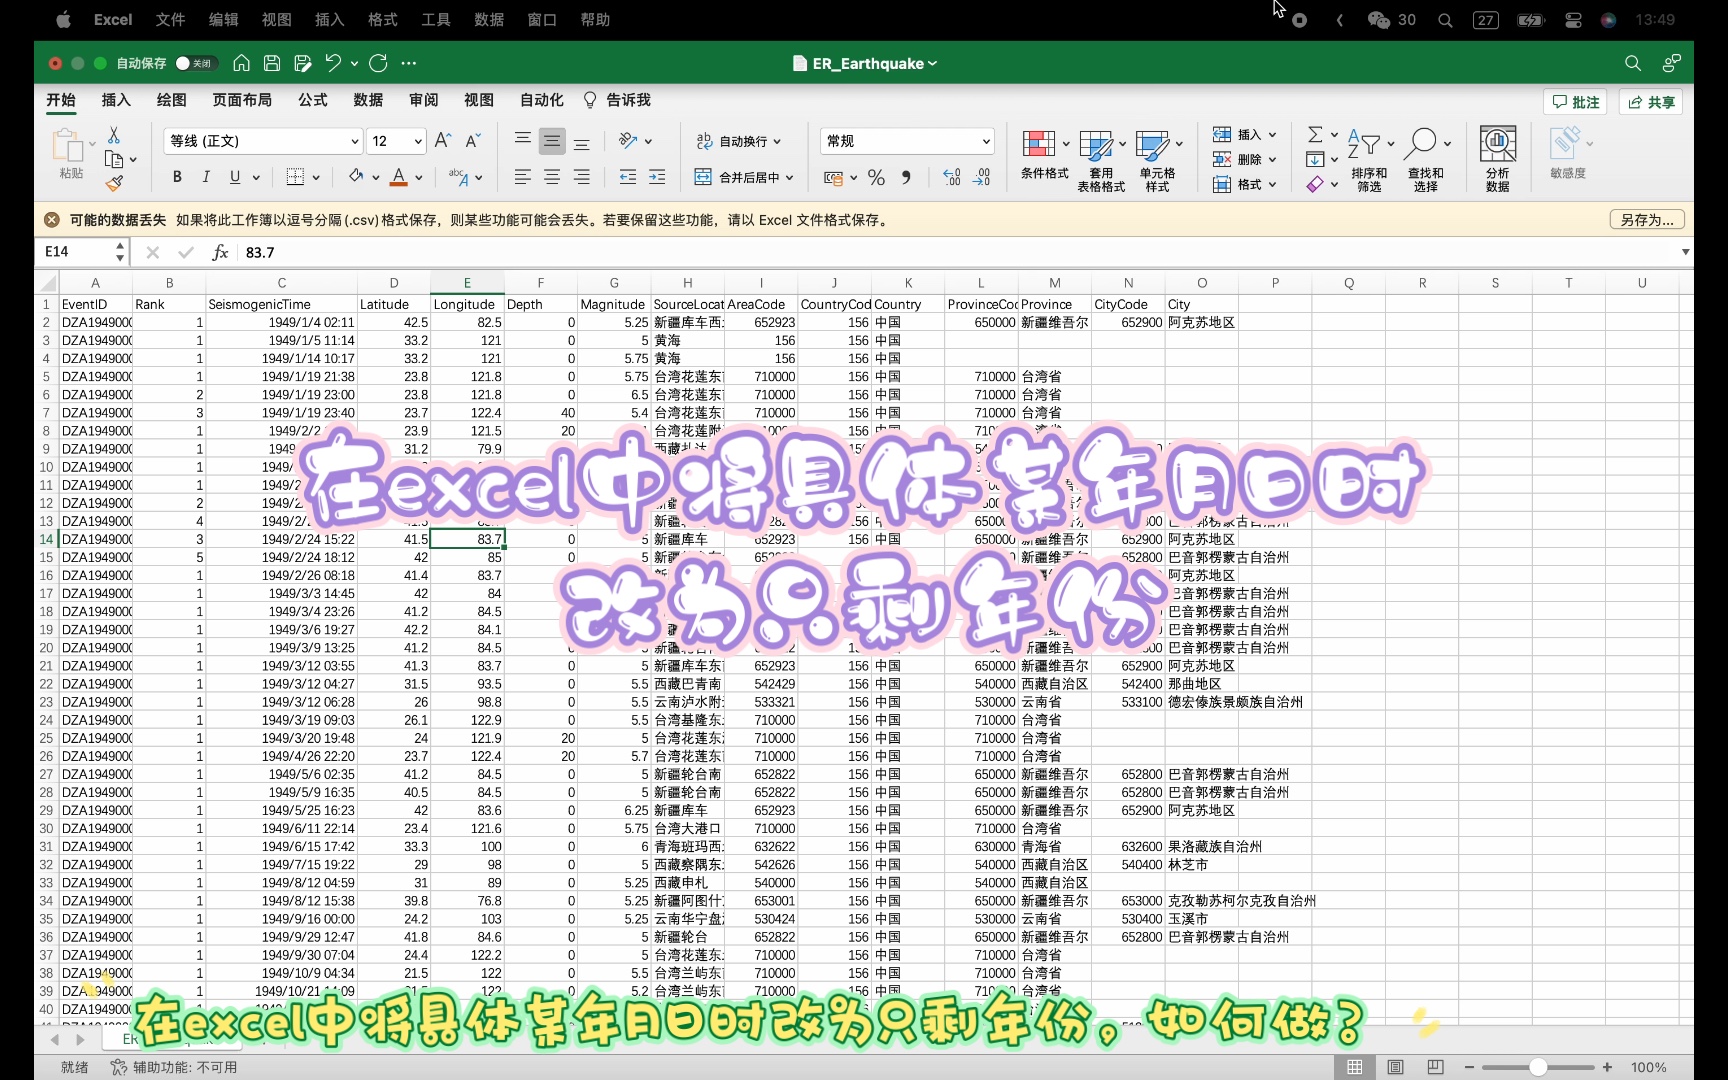1728x1080 pixels.
Task: Expand the Delete cells (删除) dropdown
Action: click(x=1273, y=159)
